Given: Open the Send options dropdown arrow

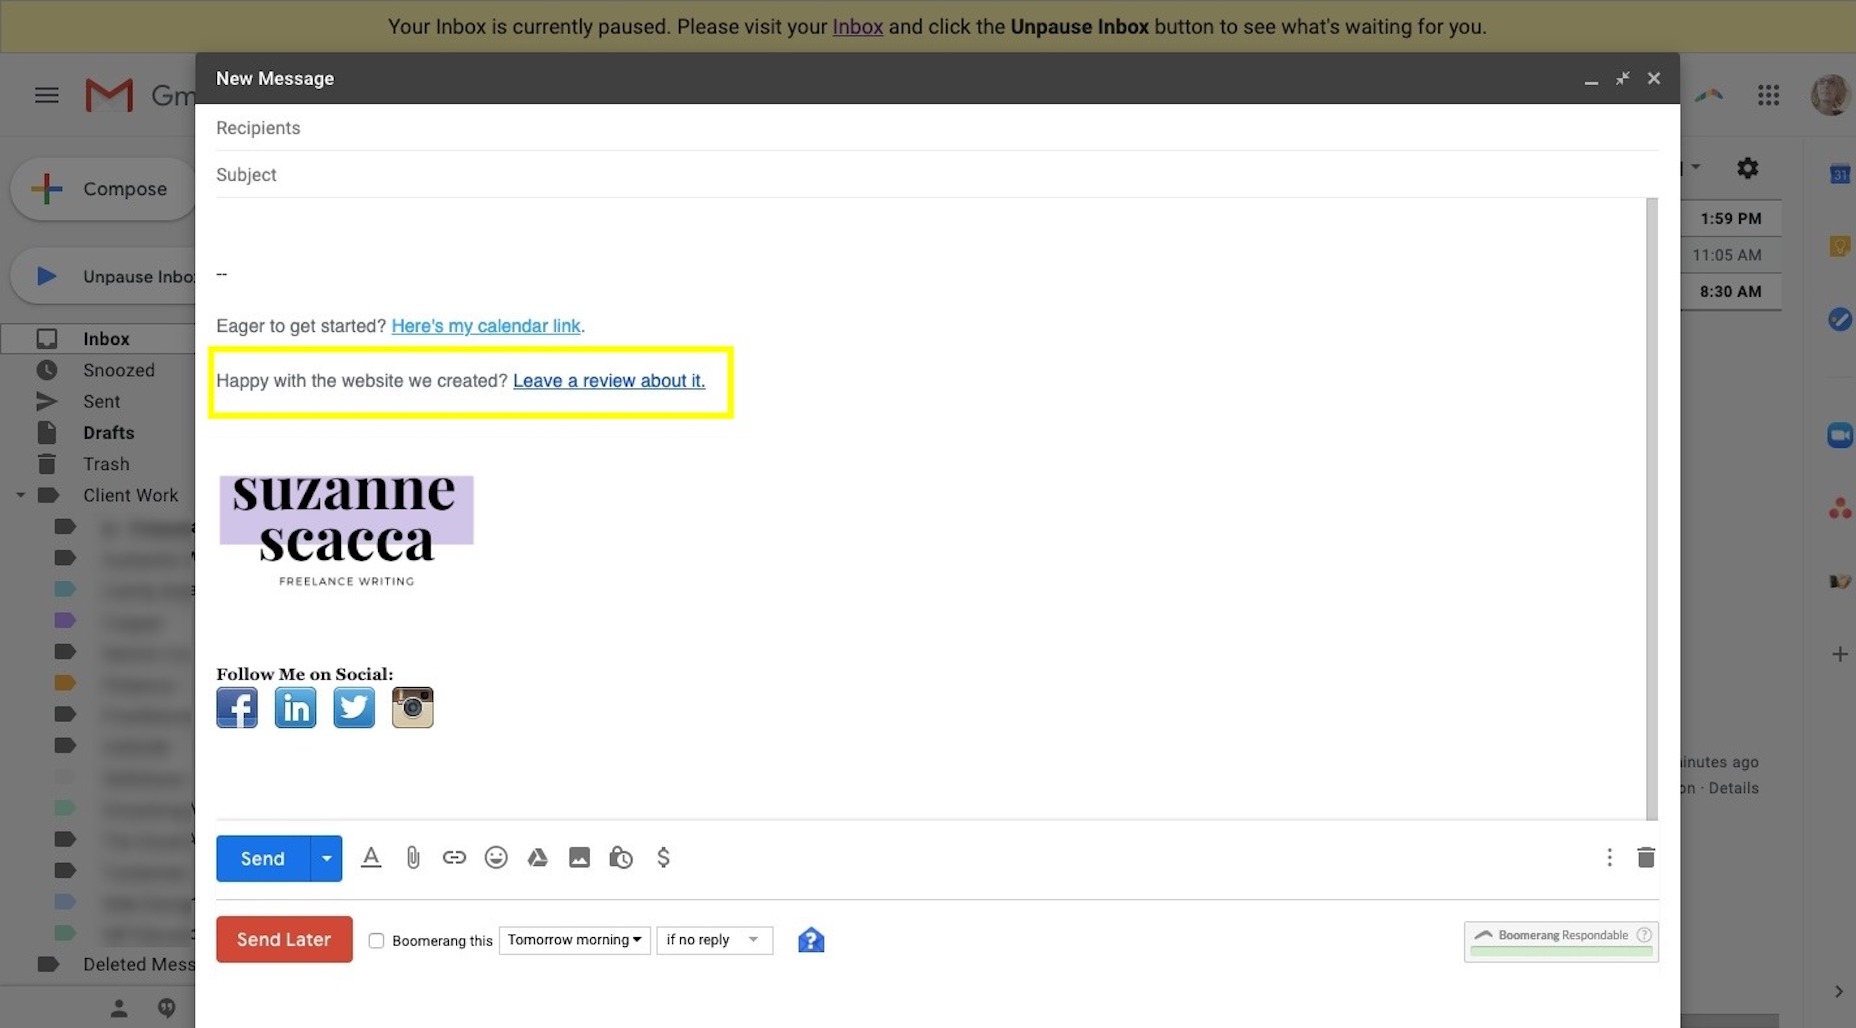Looking at the screenshot, I should (326, 858).
